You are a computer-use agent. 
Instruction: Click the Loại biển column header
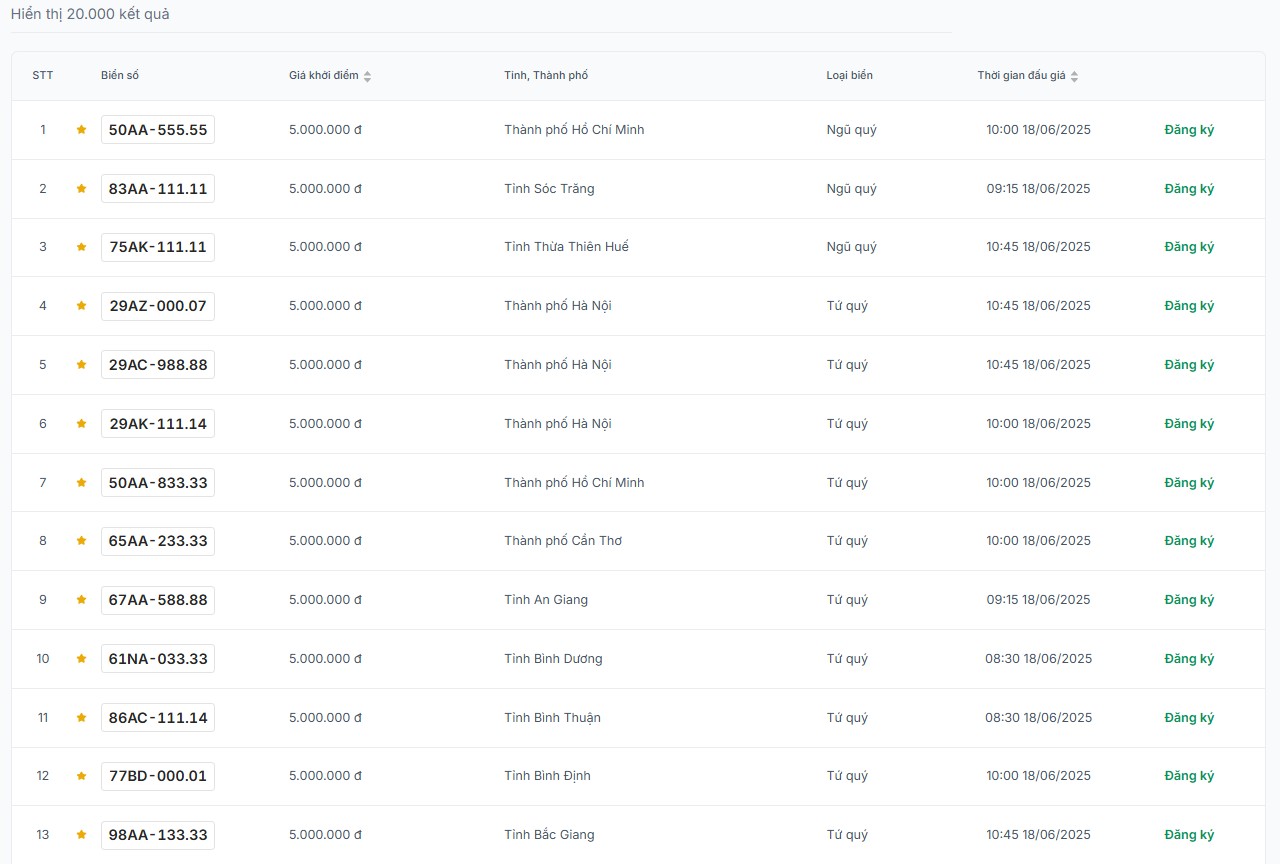point(849,76)
